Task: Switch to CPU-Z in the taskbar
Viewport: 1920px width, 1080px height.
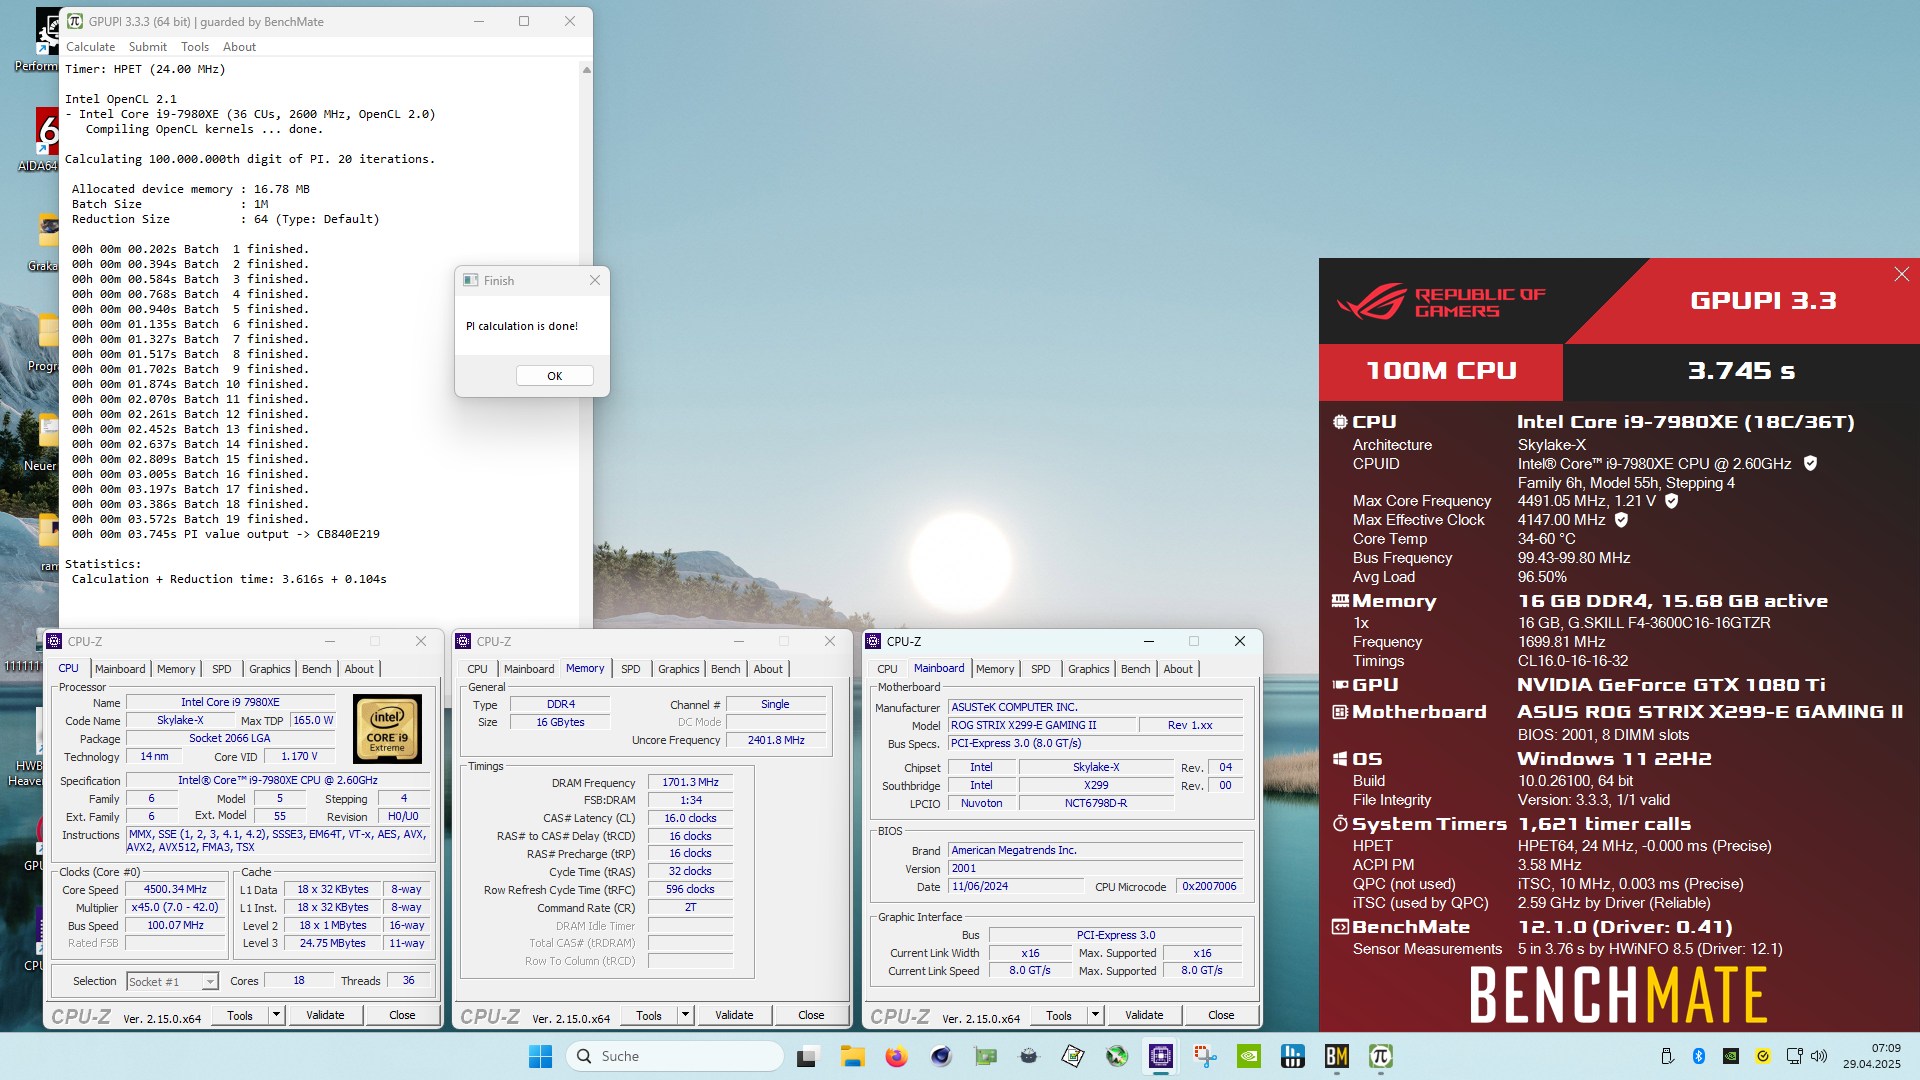Action: point(1161,1056)
